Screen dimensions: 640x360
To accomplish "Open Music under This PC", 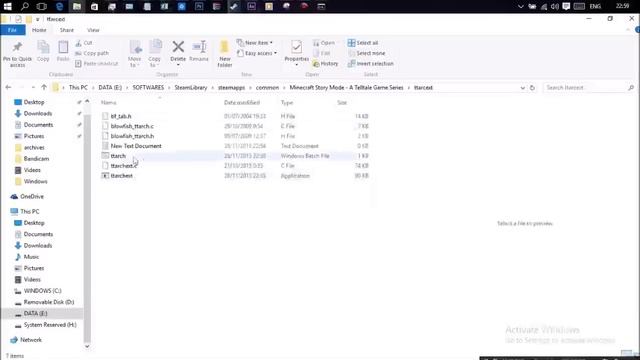I will coord(31,257).
